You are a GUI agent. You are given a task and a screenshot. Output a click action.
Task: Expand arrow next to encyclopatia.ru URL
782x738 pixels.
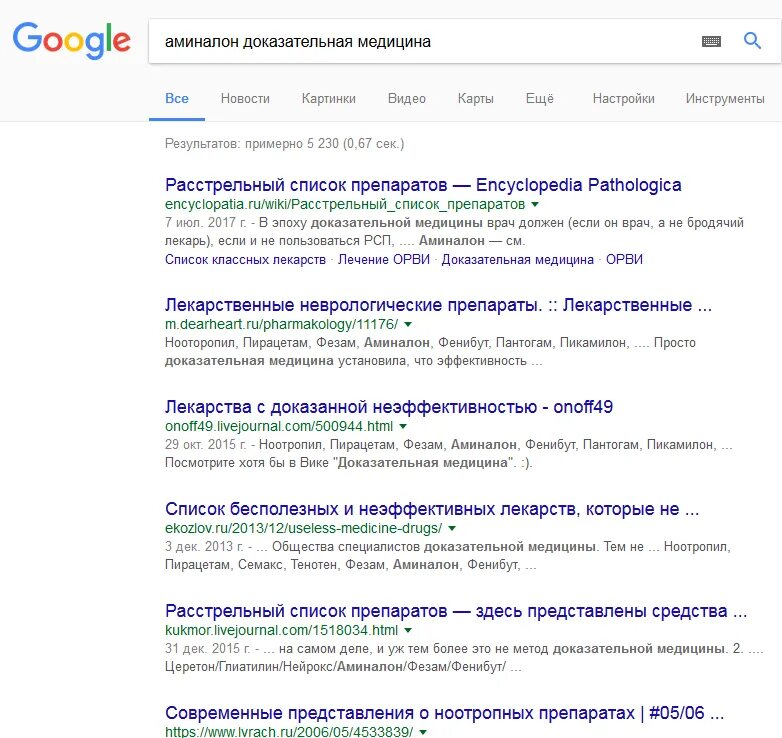click(x=535, y=204)
